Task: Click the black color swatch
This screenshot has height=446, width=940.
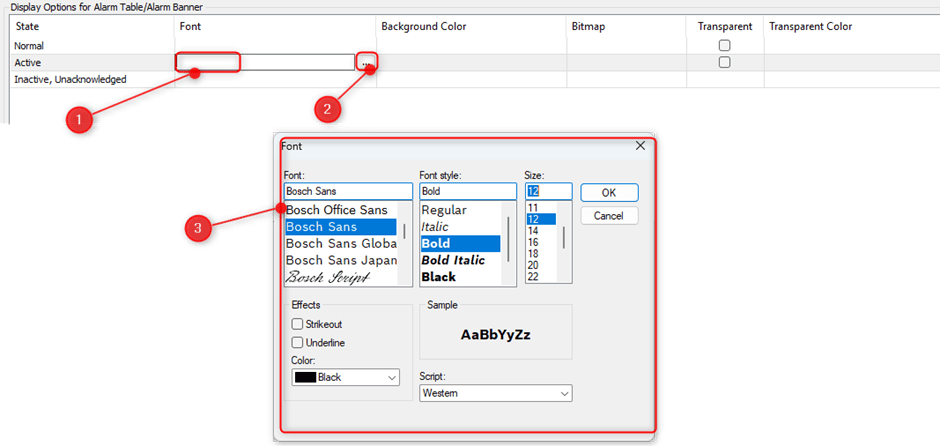Action: (305, 377)
